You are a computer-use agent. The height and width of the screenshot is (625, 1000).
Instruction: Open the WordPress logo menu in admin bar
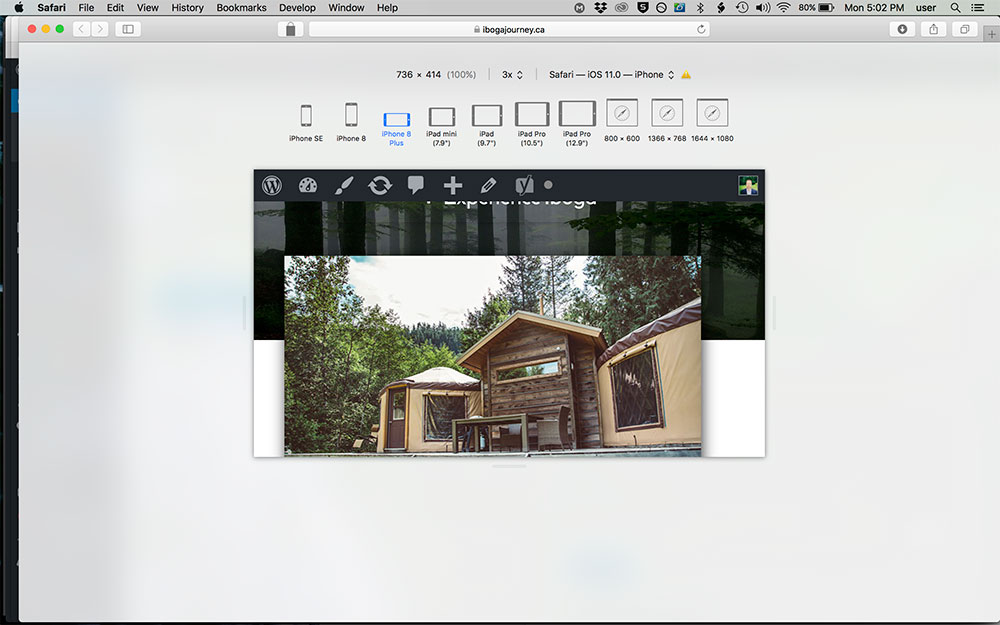tap(272, 185)
